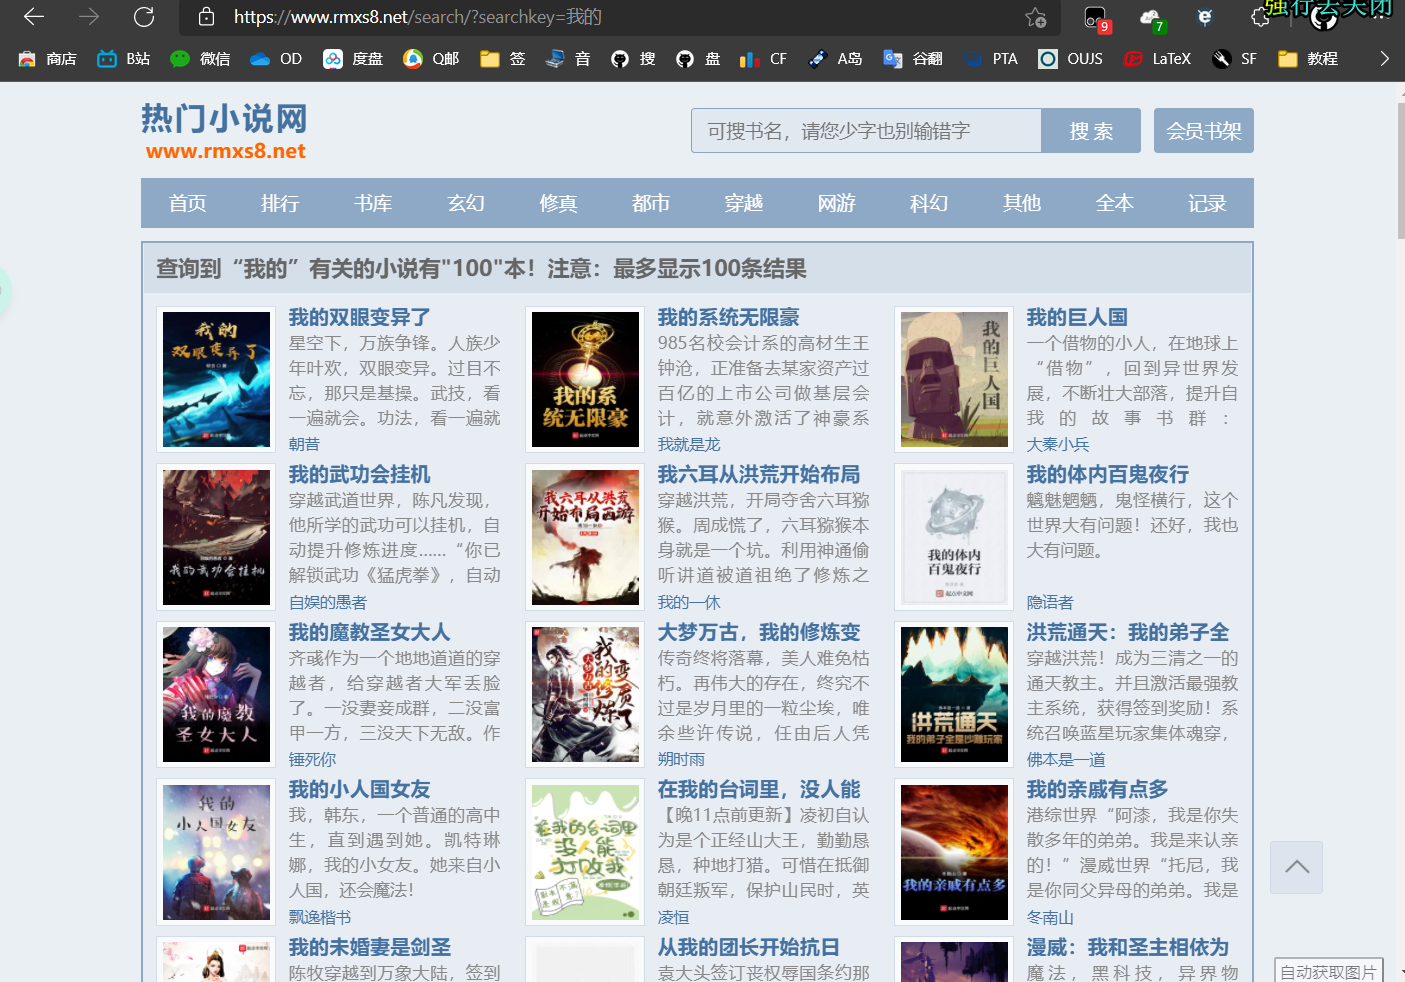Click the 搜索 search button
Screen dimensions: 1405x982
coord(1090,130)
